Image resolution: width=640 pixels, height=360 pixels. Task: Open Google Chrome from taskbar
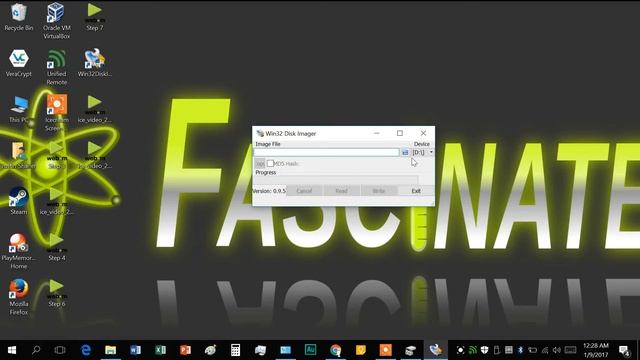[336, 350]
